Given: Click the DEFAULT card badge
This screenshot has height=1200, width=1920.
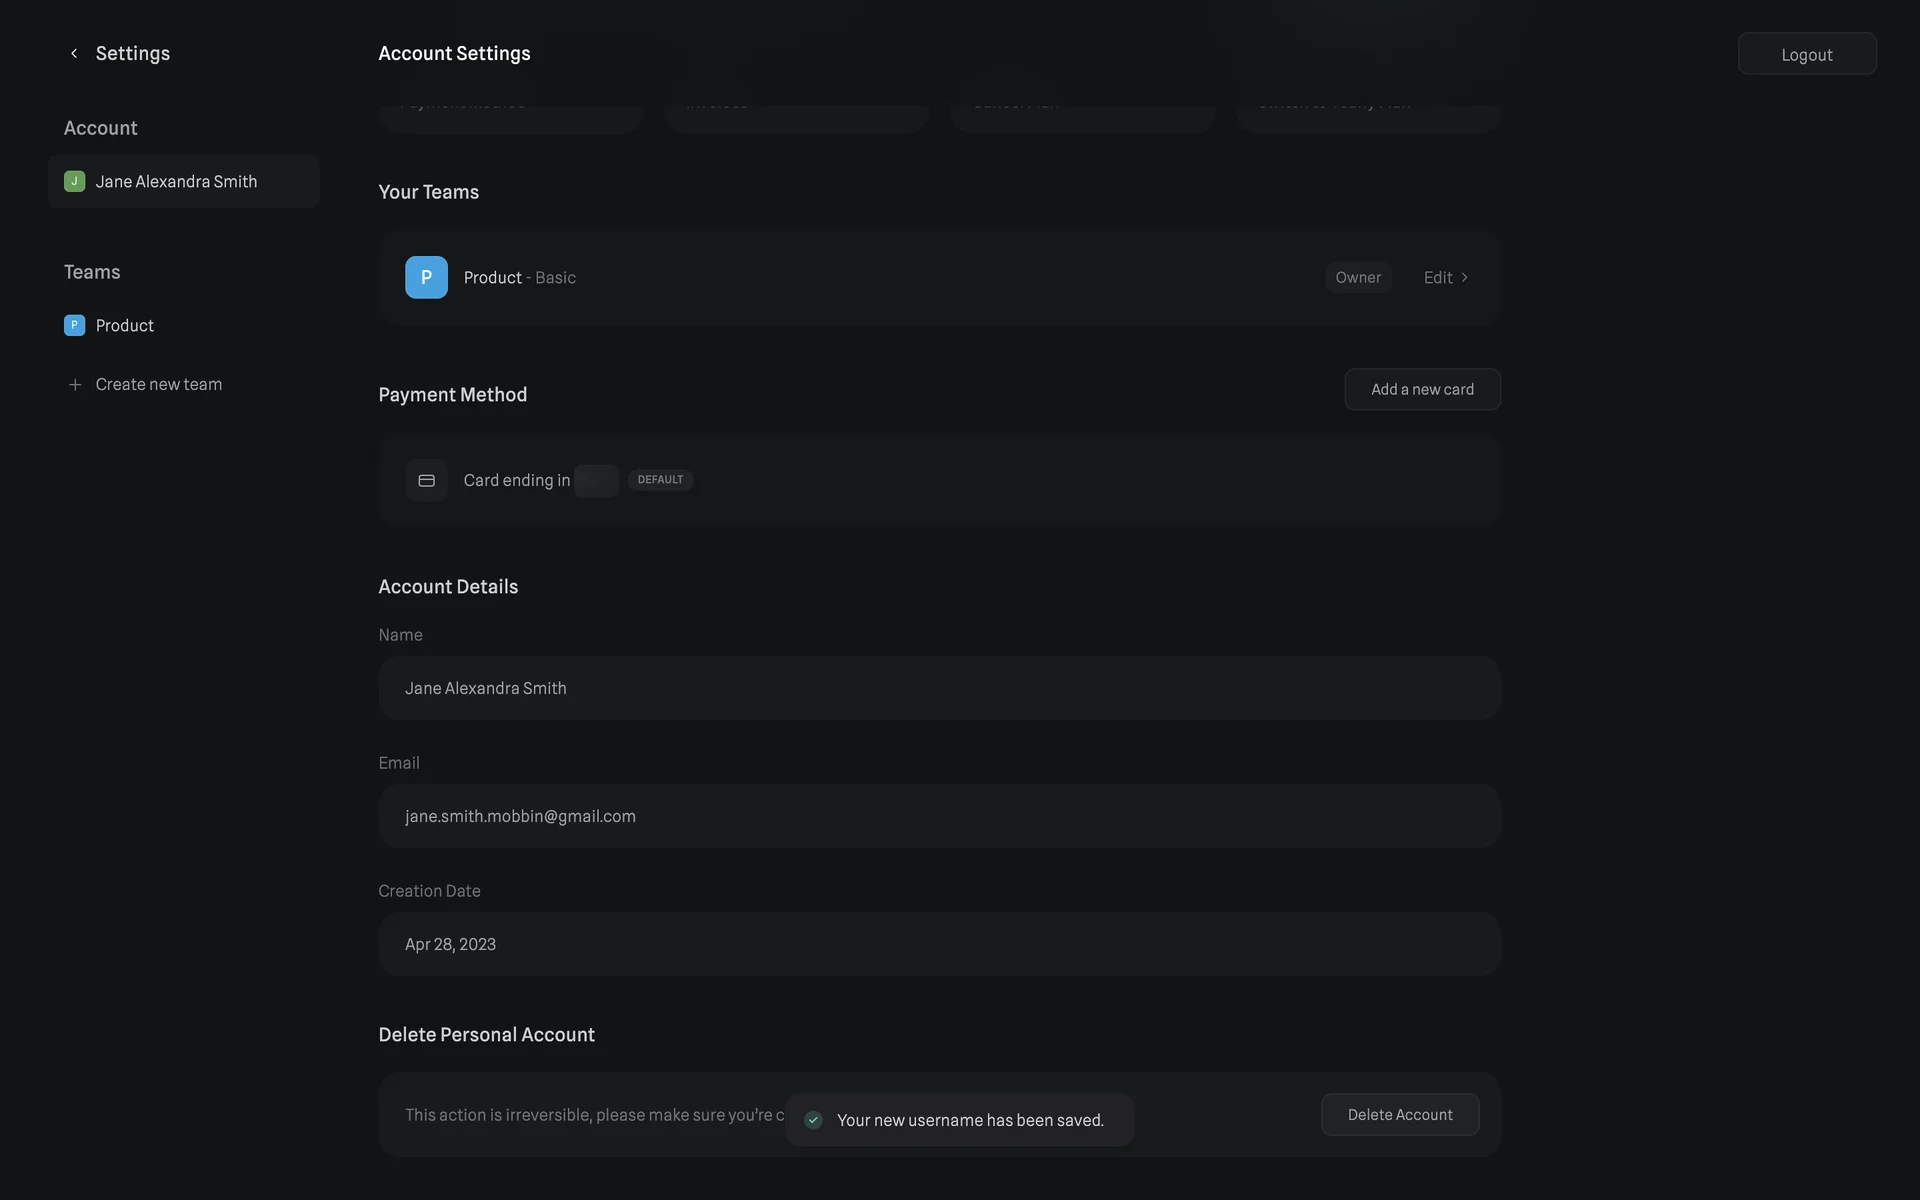Looking at the screenshot, I should pos(660,480).
